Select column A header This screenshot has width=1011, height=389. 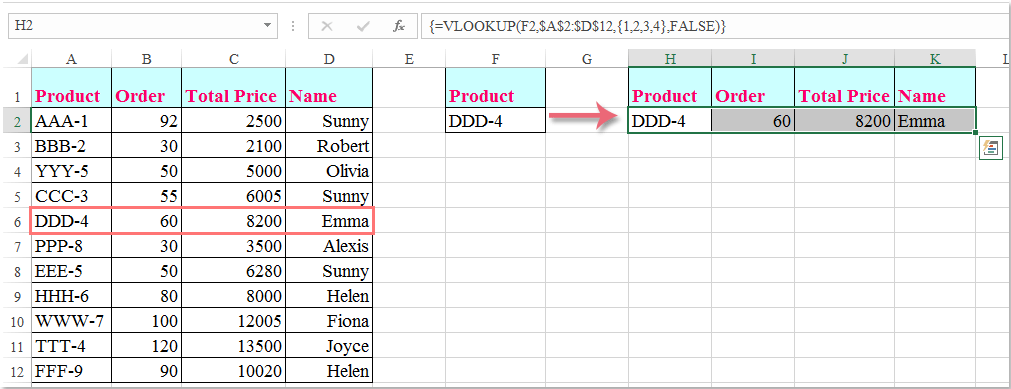72,59
